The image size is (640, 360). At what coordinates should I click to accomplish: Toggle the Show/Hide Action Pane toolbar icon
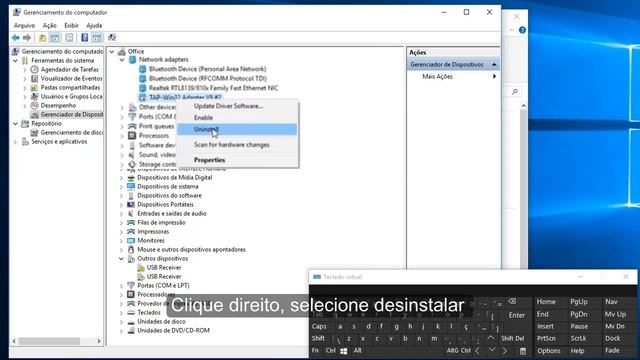97,38
